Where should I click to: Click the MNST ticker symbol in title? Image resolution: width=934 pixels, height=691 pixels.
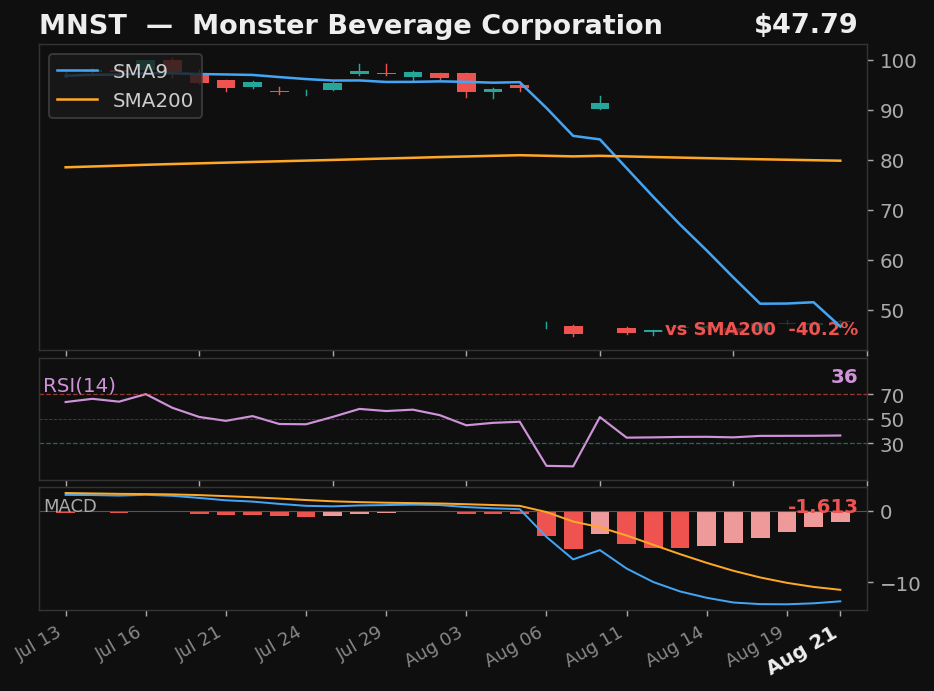coord(83,25)
